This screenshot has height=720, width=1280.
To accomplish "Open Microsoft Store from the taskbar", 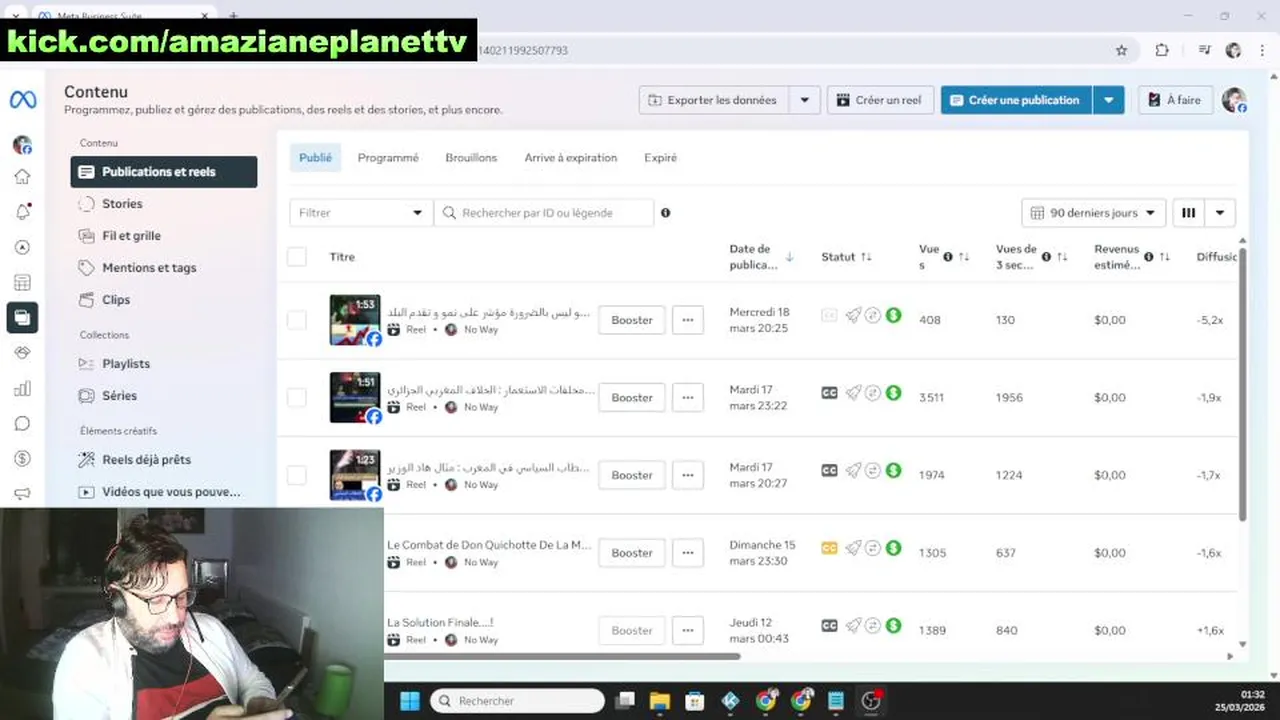I will [694, 701].
